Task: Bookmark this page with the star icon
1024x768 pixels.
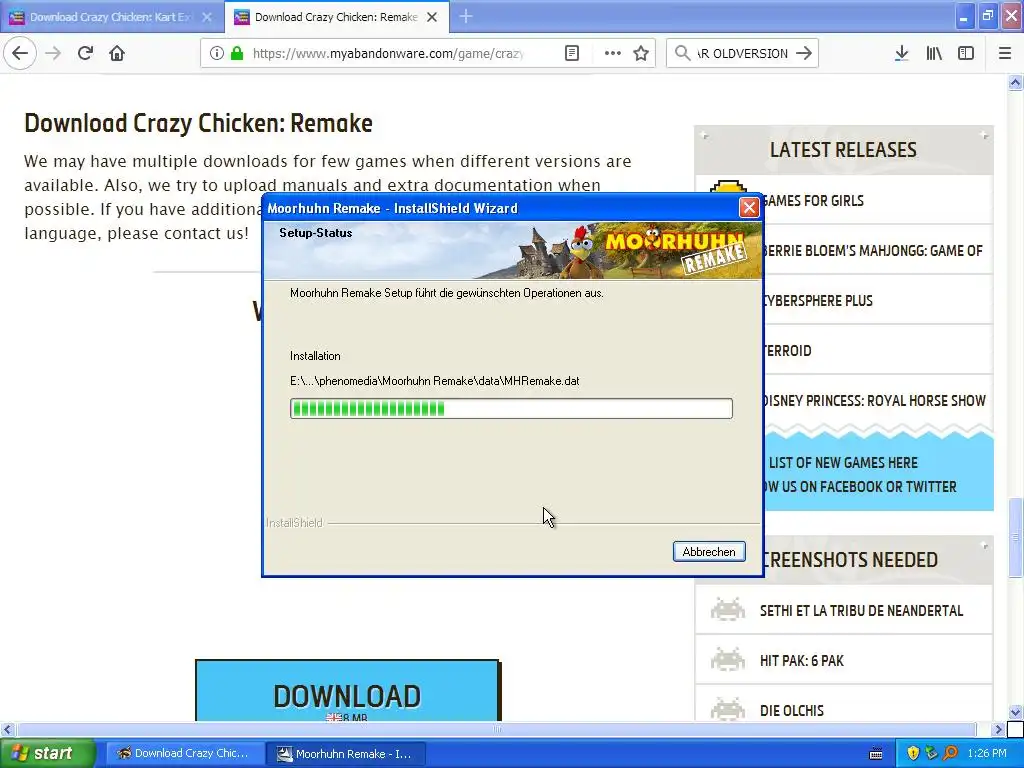Action: click(641, 53)
